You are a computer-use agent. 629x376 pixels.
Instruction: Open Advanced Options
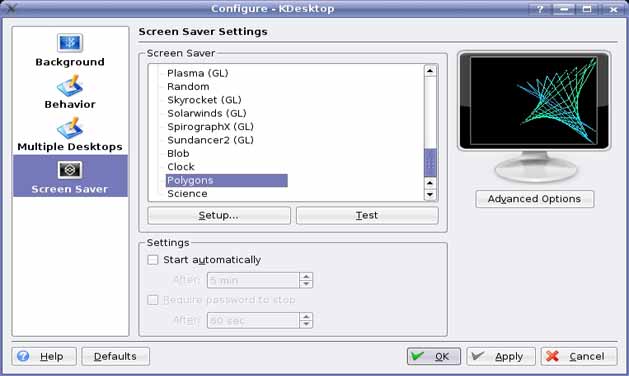(x=534, y=199)
